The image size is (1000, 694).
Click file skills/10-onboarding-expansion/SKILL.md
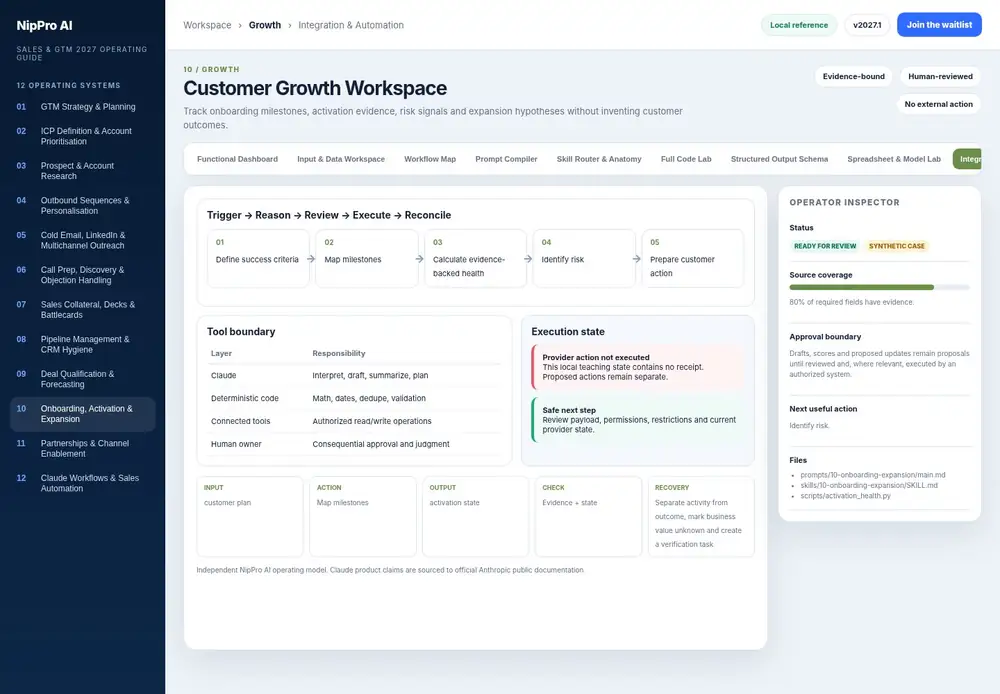[869, 485]
